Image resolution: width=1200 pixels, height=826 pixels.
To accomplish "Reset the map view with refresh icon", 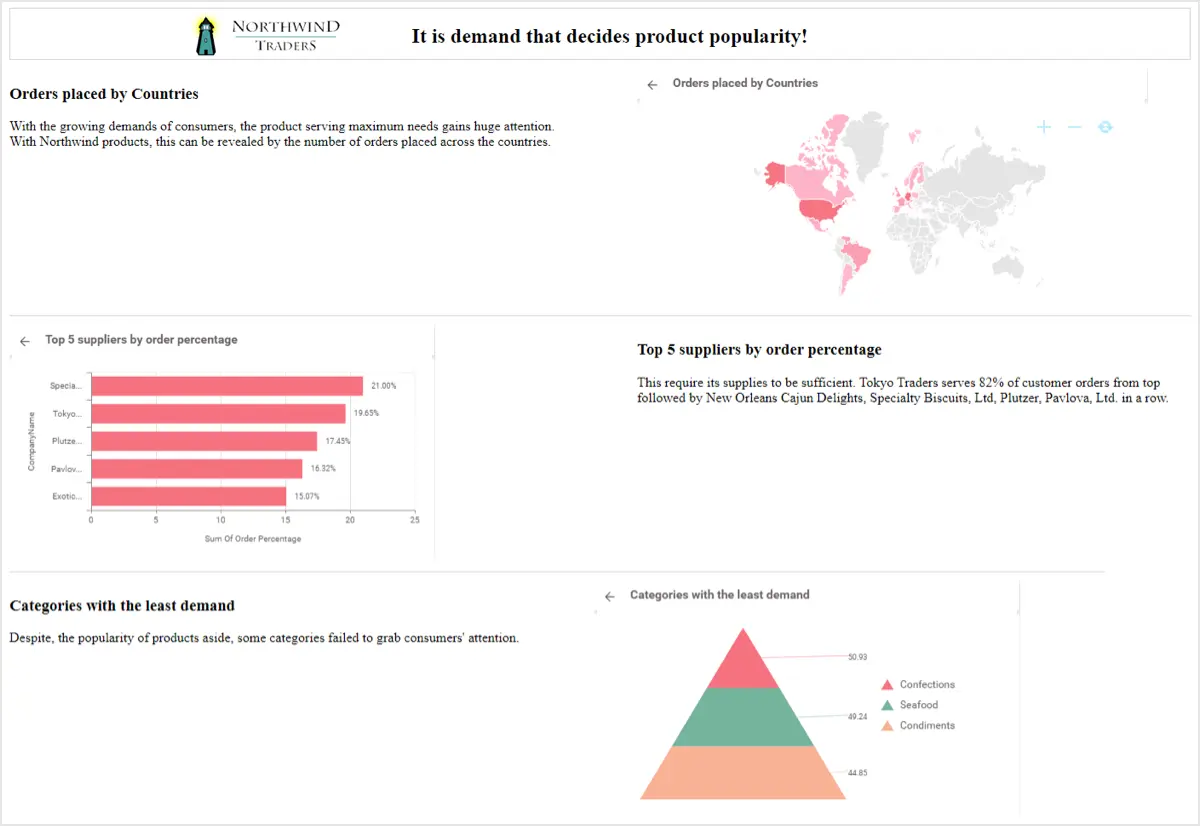I will click(1105, 127).
